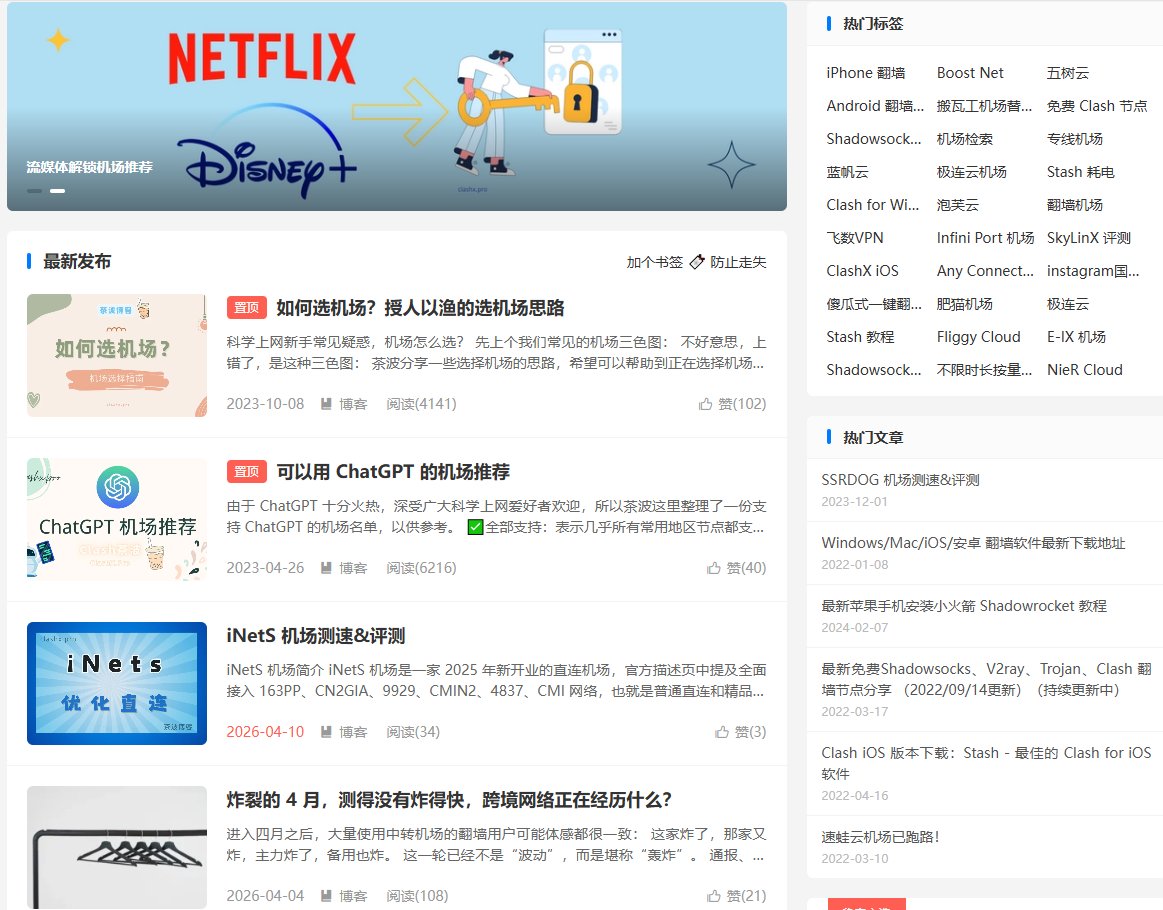Click the 博客 category icon dated 2026-04-04
This screenshot has width=1163, height=910.
pos(326,896)
